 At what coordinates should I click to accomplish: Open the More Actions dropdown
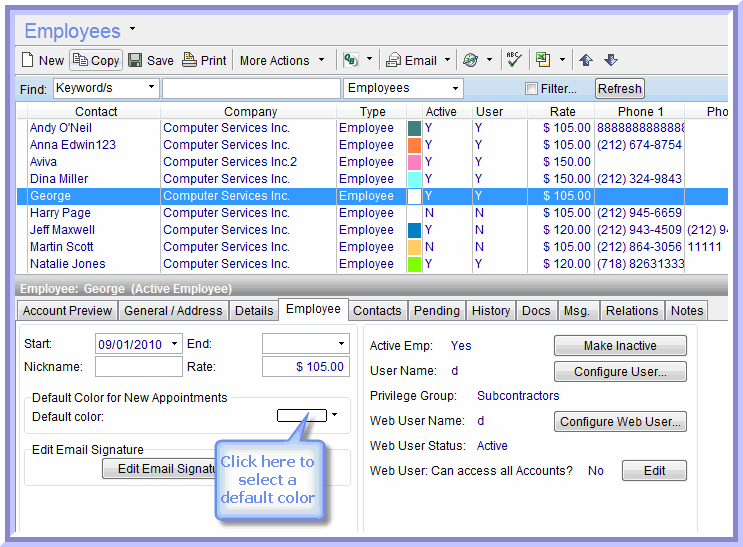click(282, 61)
